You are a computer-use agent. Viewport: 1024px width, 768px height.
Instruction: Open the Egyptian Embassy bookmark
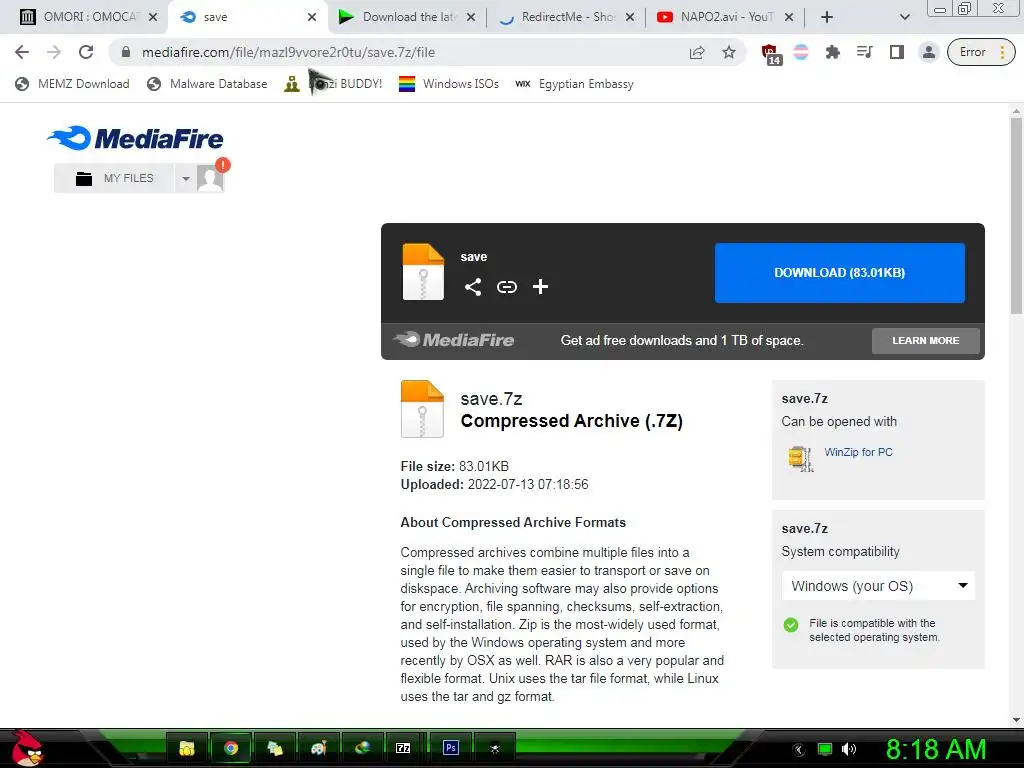pyautogui.click(x=574, y=84)
